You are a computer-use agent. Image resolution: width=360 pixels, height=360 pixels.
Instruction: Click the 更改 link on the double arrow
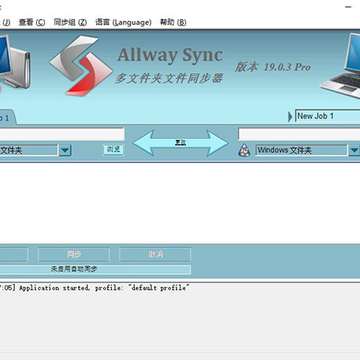coord(180,143)
